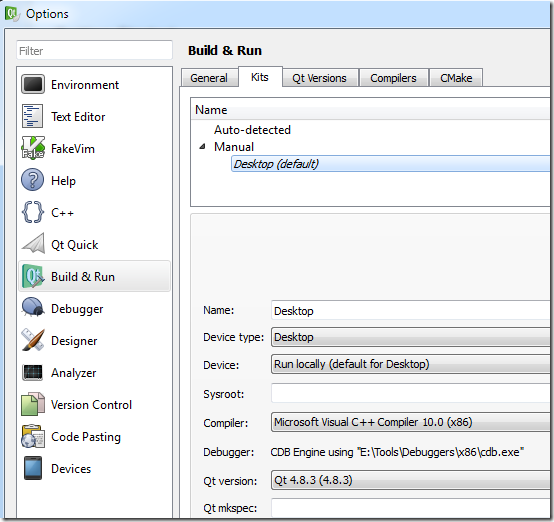Click the kit Name input field
This screenshot has height=522, width=554.
410,311
